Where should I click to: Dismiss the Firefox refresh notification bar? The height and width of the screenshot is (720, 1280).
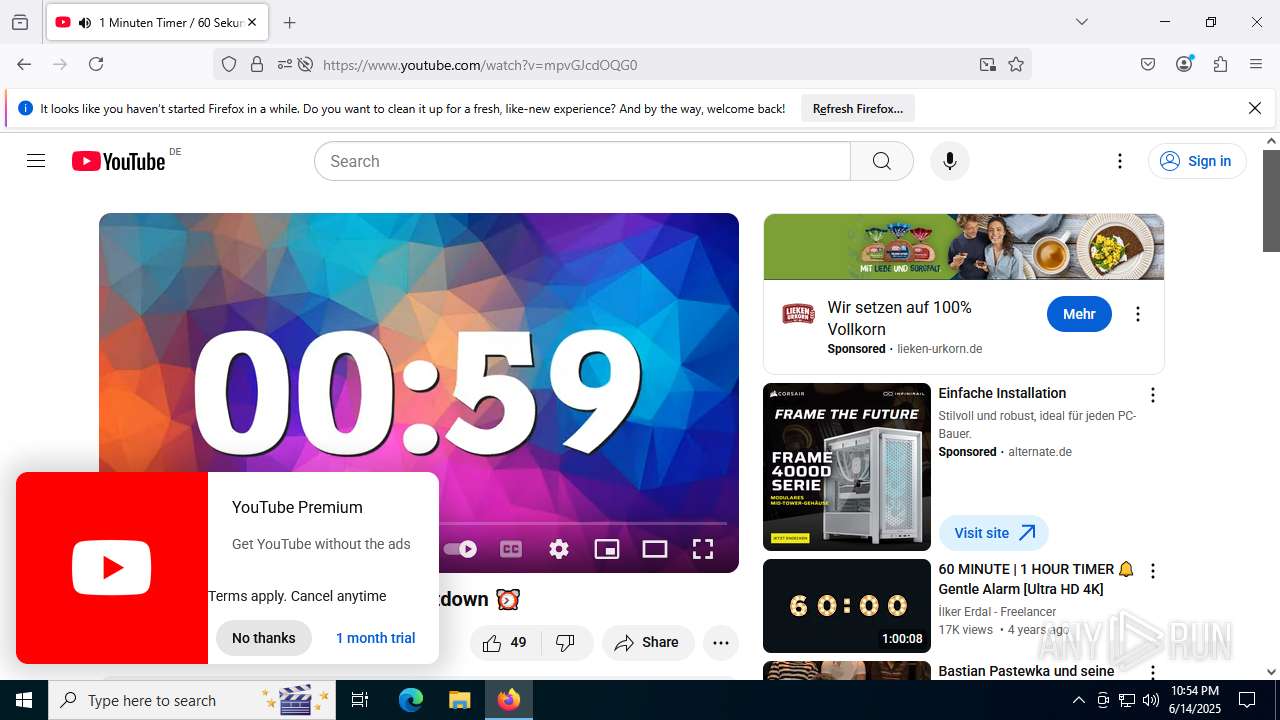[1255, 108]
